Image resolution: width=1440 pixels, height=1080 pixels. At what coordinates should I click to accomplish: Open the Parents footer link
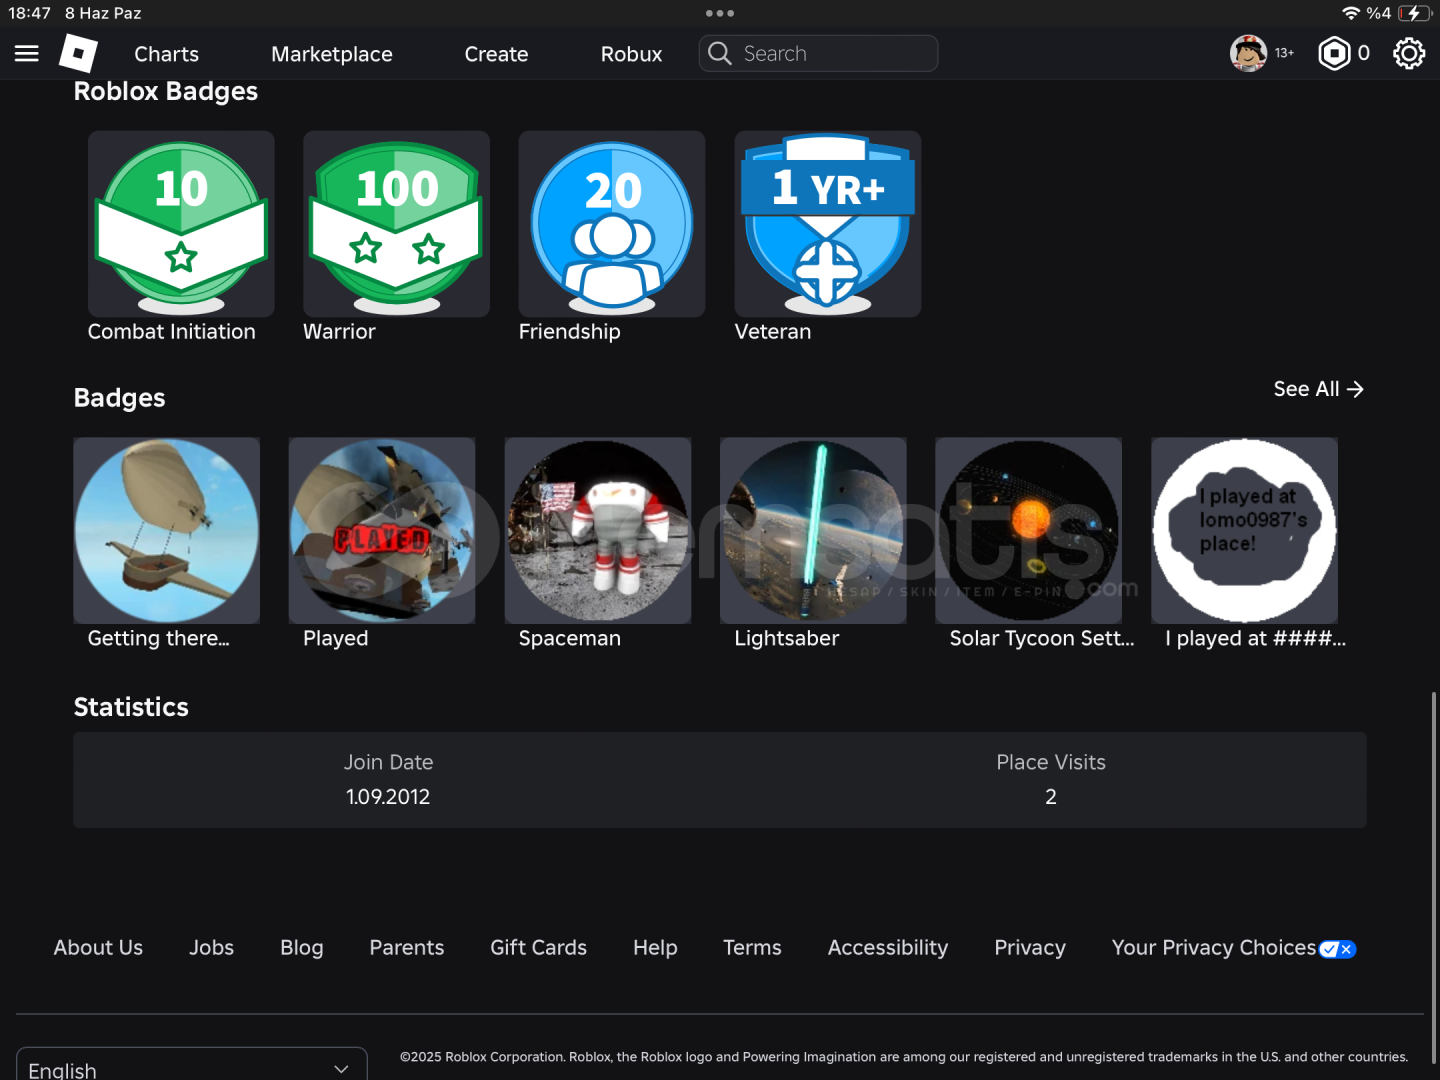[x=406, y=948]
